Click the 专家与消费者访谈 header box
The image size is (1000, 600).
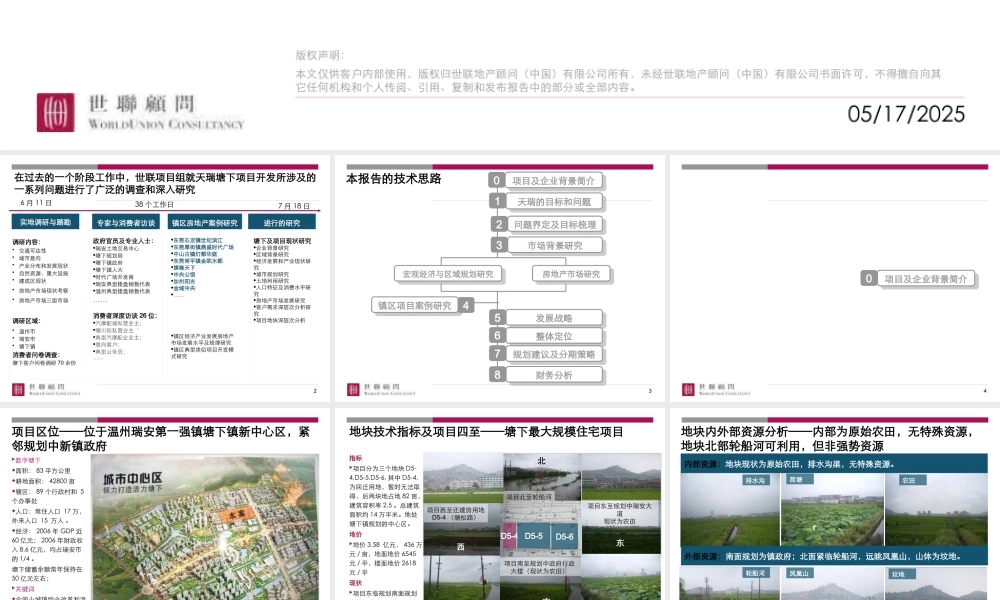point(126,223)
